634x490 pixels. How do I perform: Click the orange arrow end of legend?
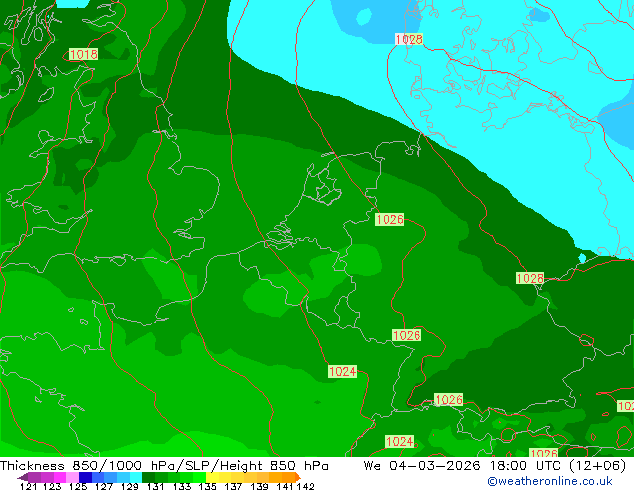[x=298, y=477]
